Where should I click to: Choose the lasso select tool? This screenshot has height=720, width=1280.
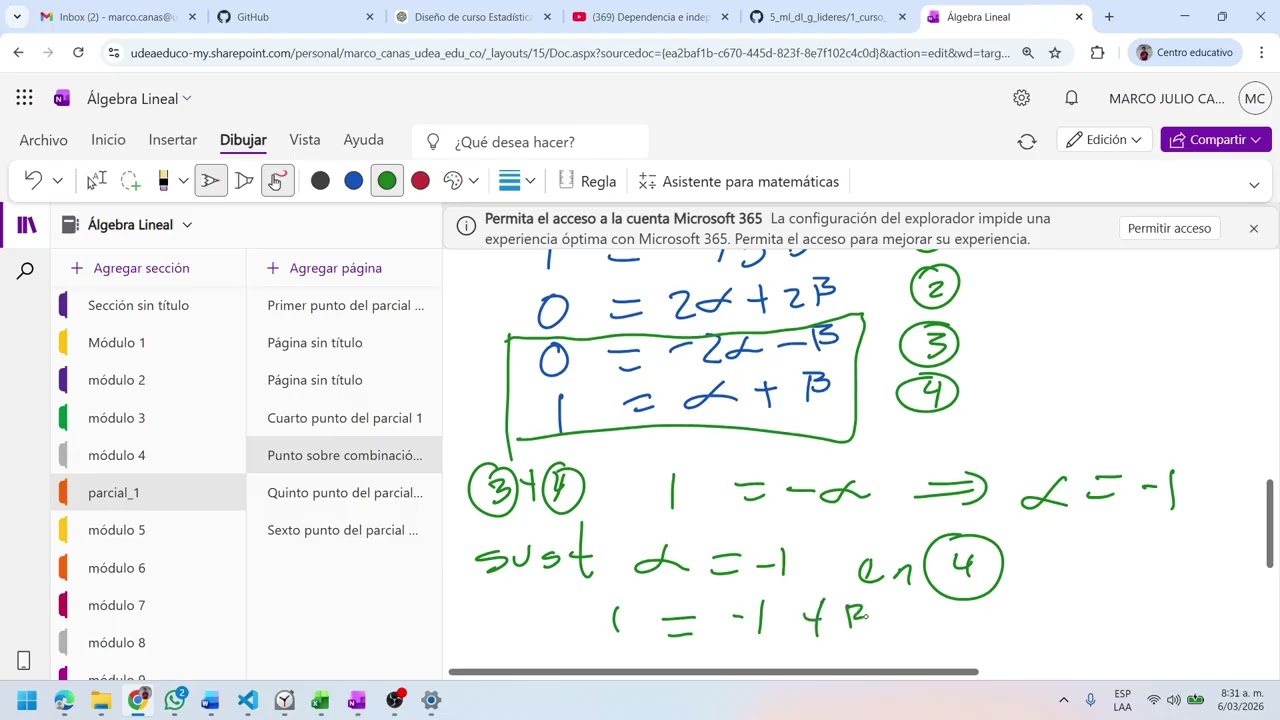tap(130, 181)
